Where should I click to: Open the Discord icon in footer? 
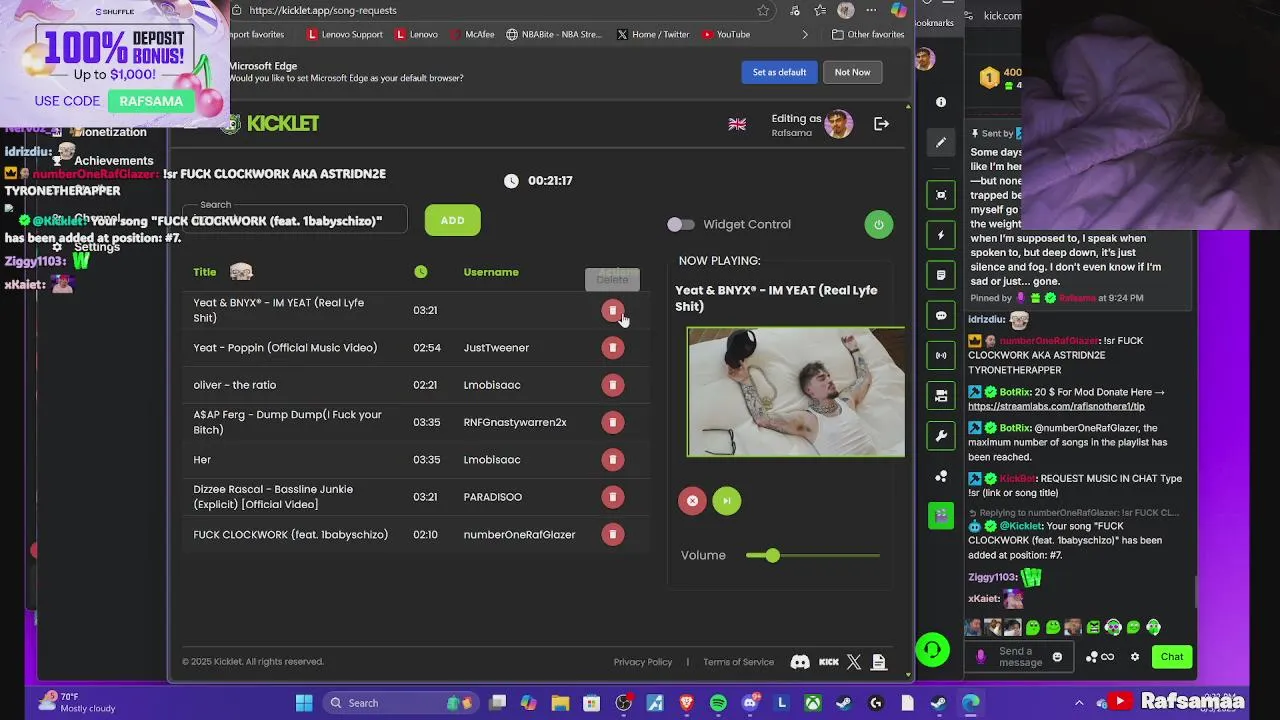pos(800,662)
